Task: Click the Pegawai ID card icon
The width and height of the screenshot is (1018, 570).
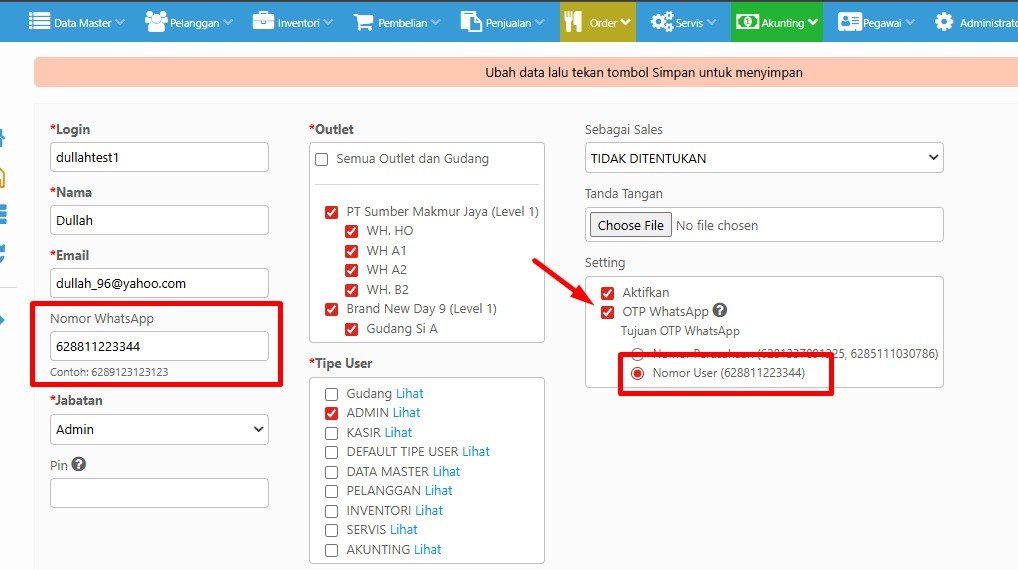Action: 850,21
